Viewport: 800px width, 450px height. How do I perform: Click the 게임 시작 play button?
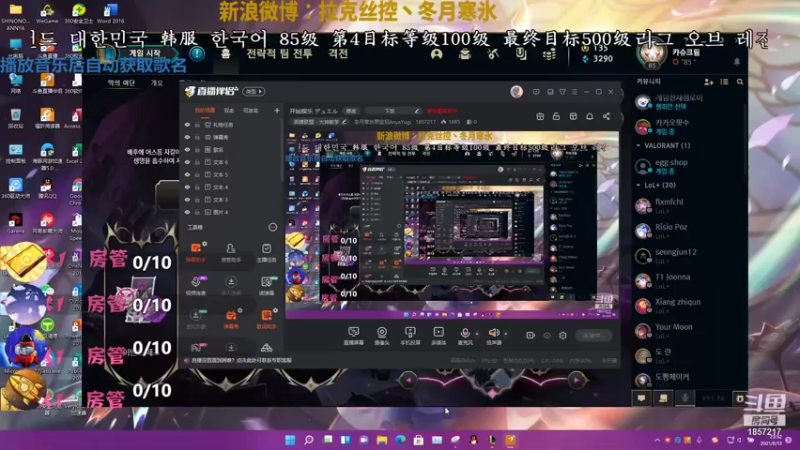coord(145,53)
